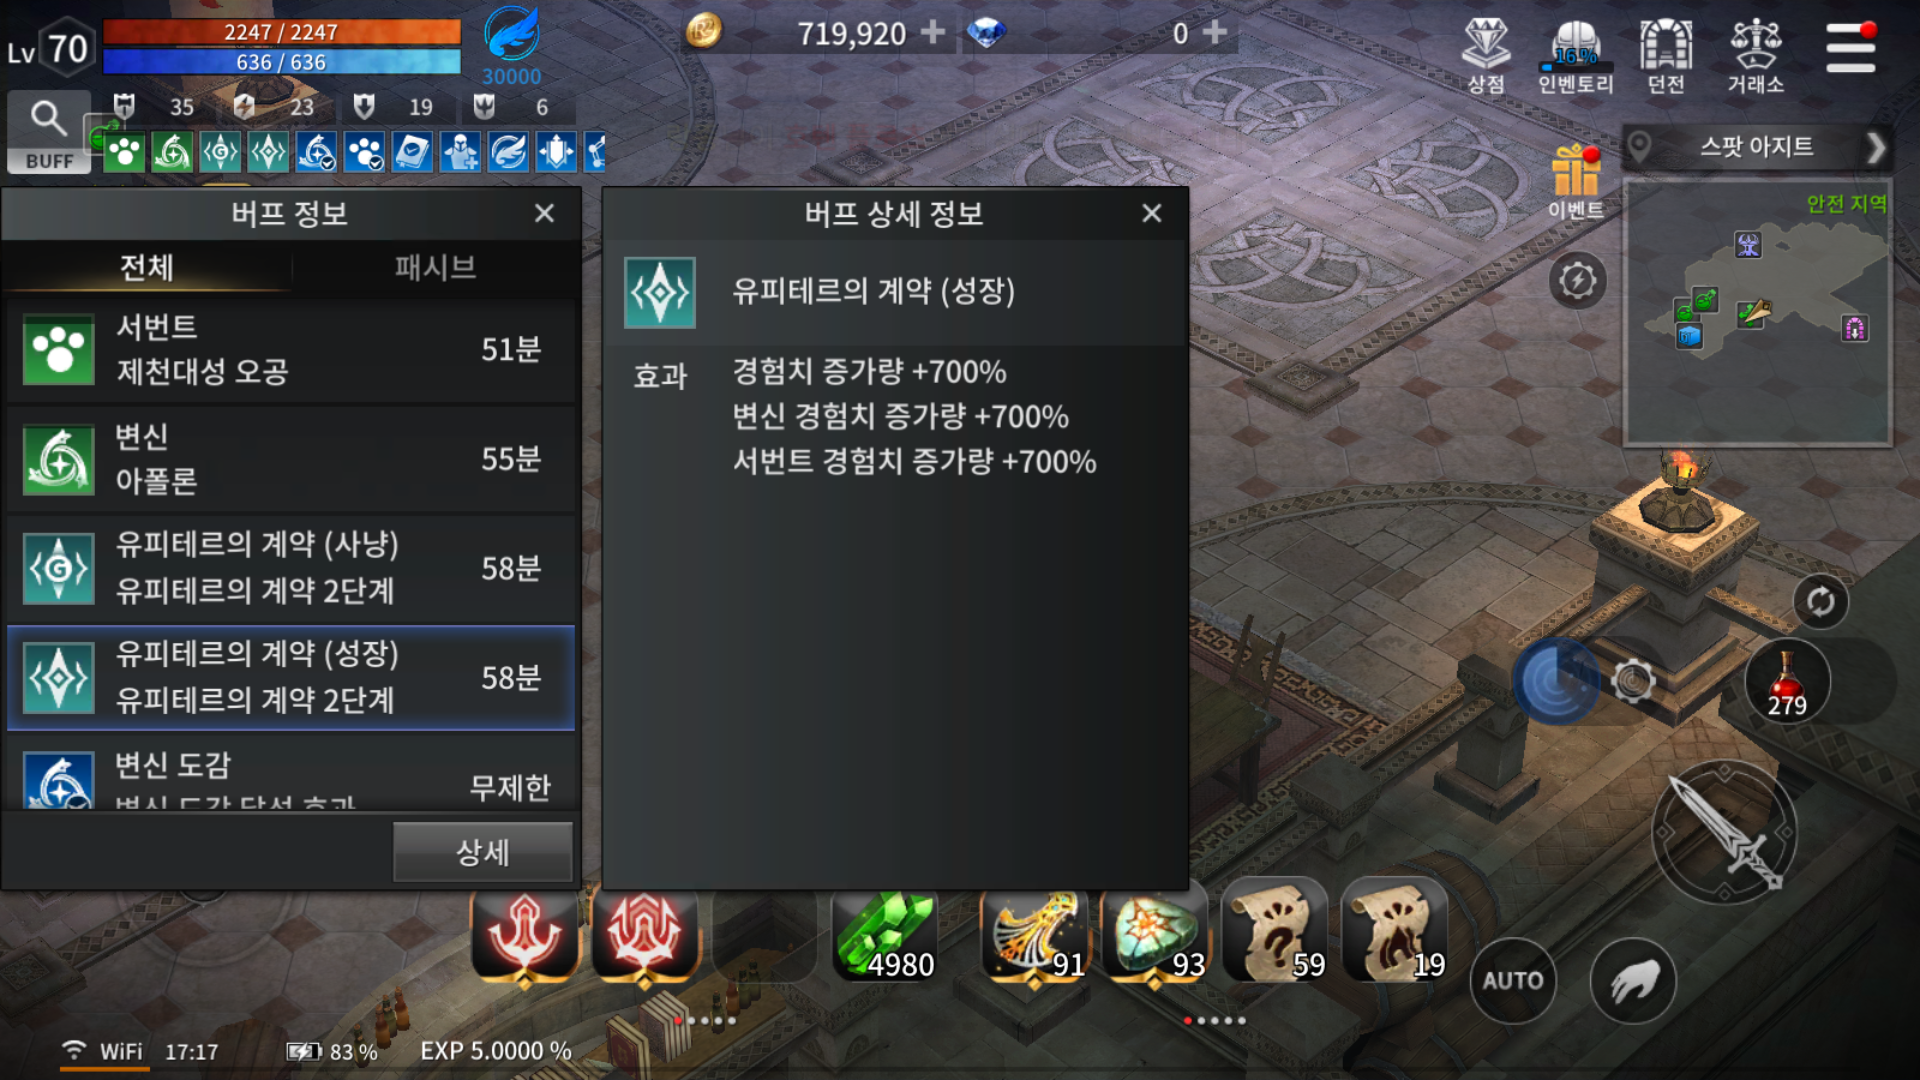Switch to the 패시브 tab
The image size is (1920, 1080).
[435, 267]
